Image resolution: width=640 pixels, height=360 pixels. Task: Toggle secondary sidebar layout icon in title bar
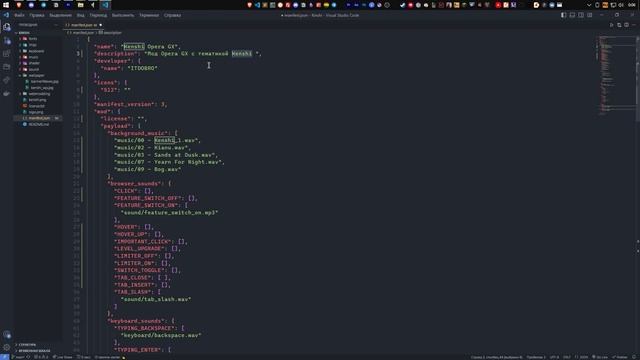pos(581,15)
